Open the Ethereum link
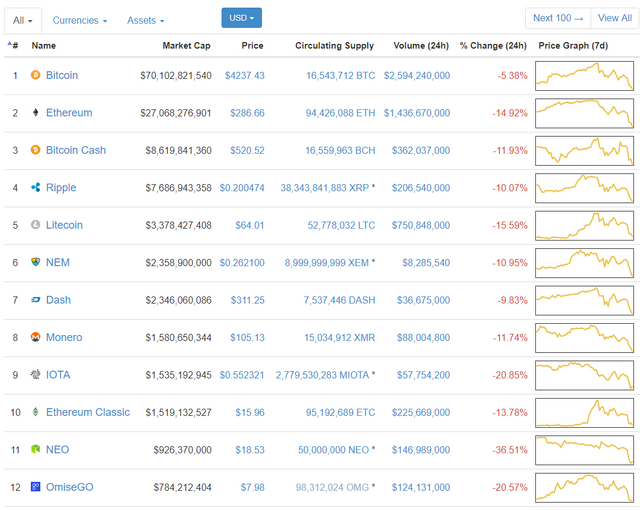 pyautogui.click(x=69, y=113)
